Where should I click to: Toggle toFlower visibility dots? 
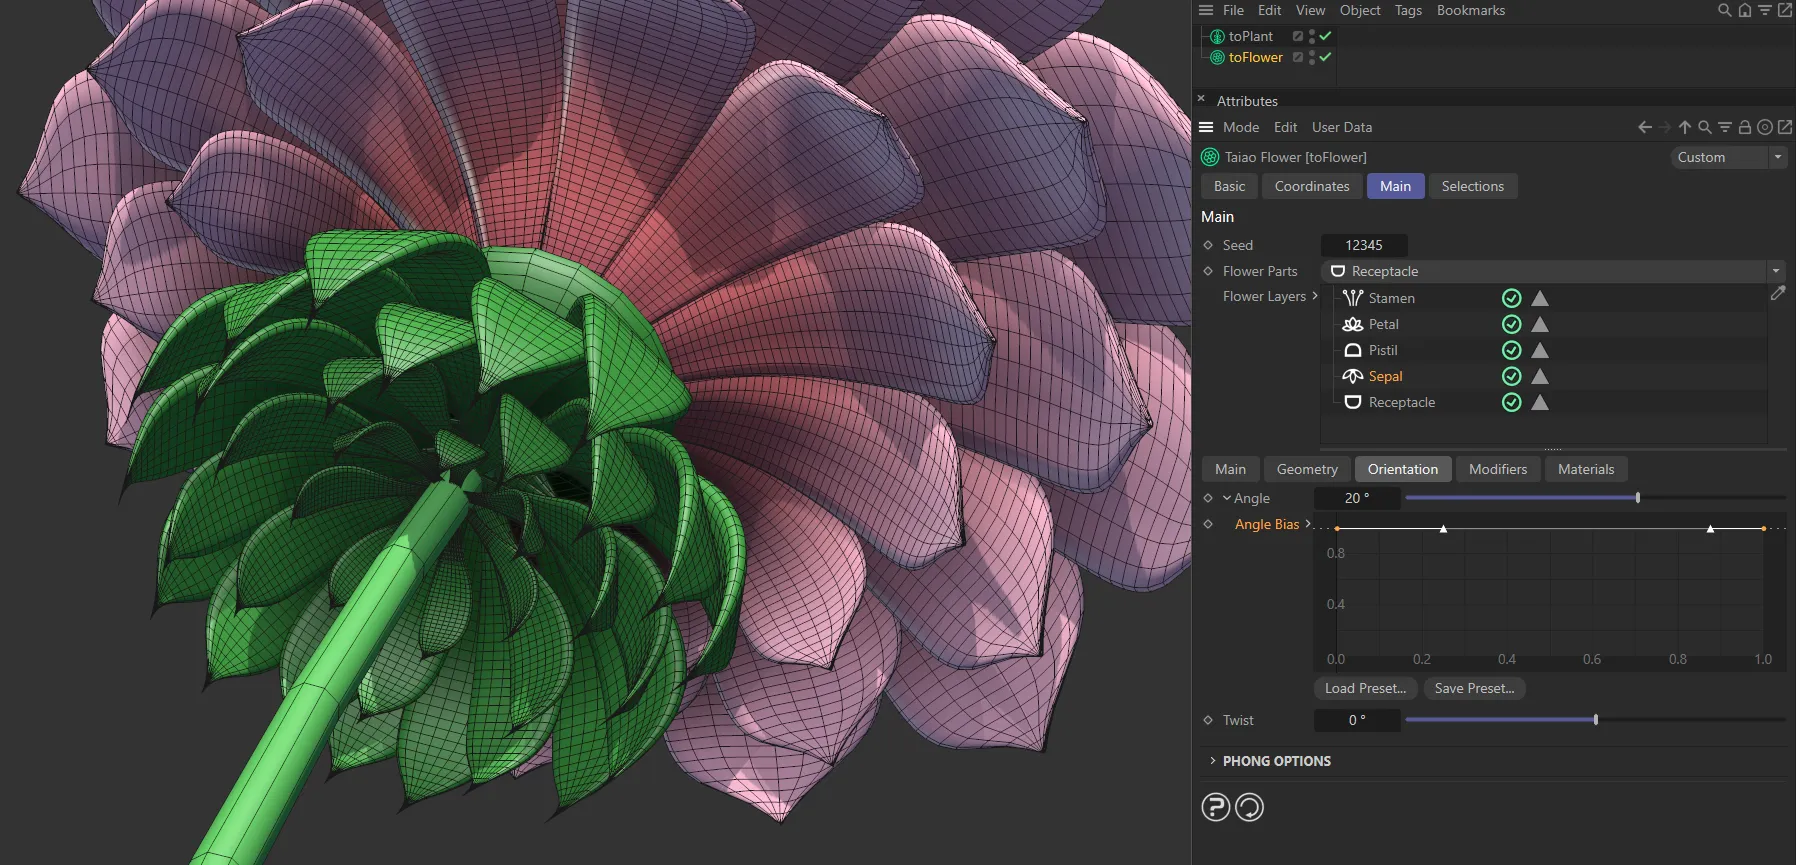1312,57
